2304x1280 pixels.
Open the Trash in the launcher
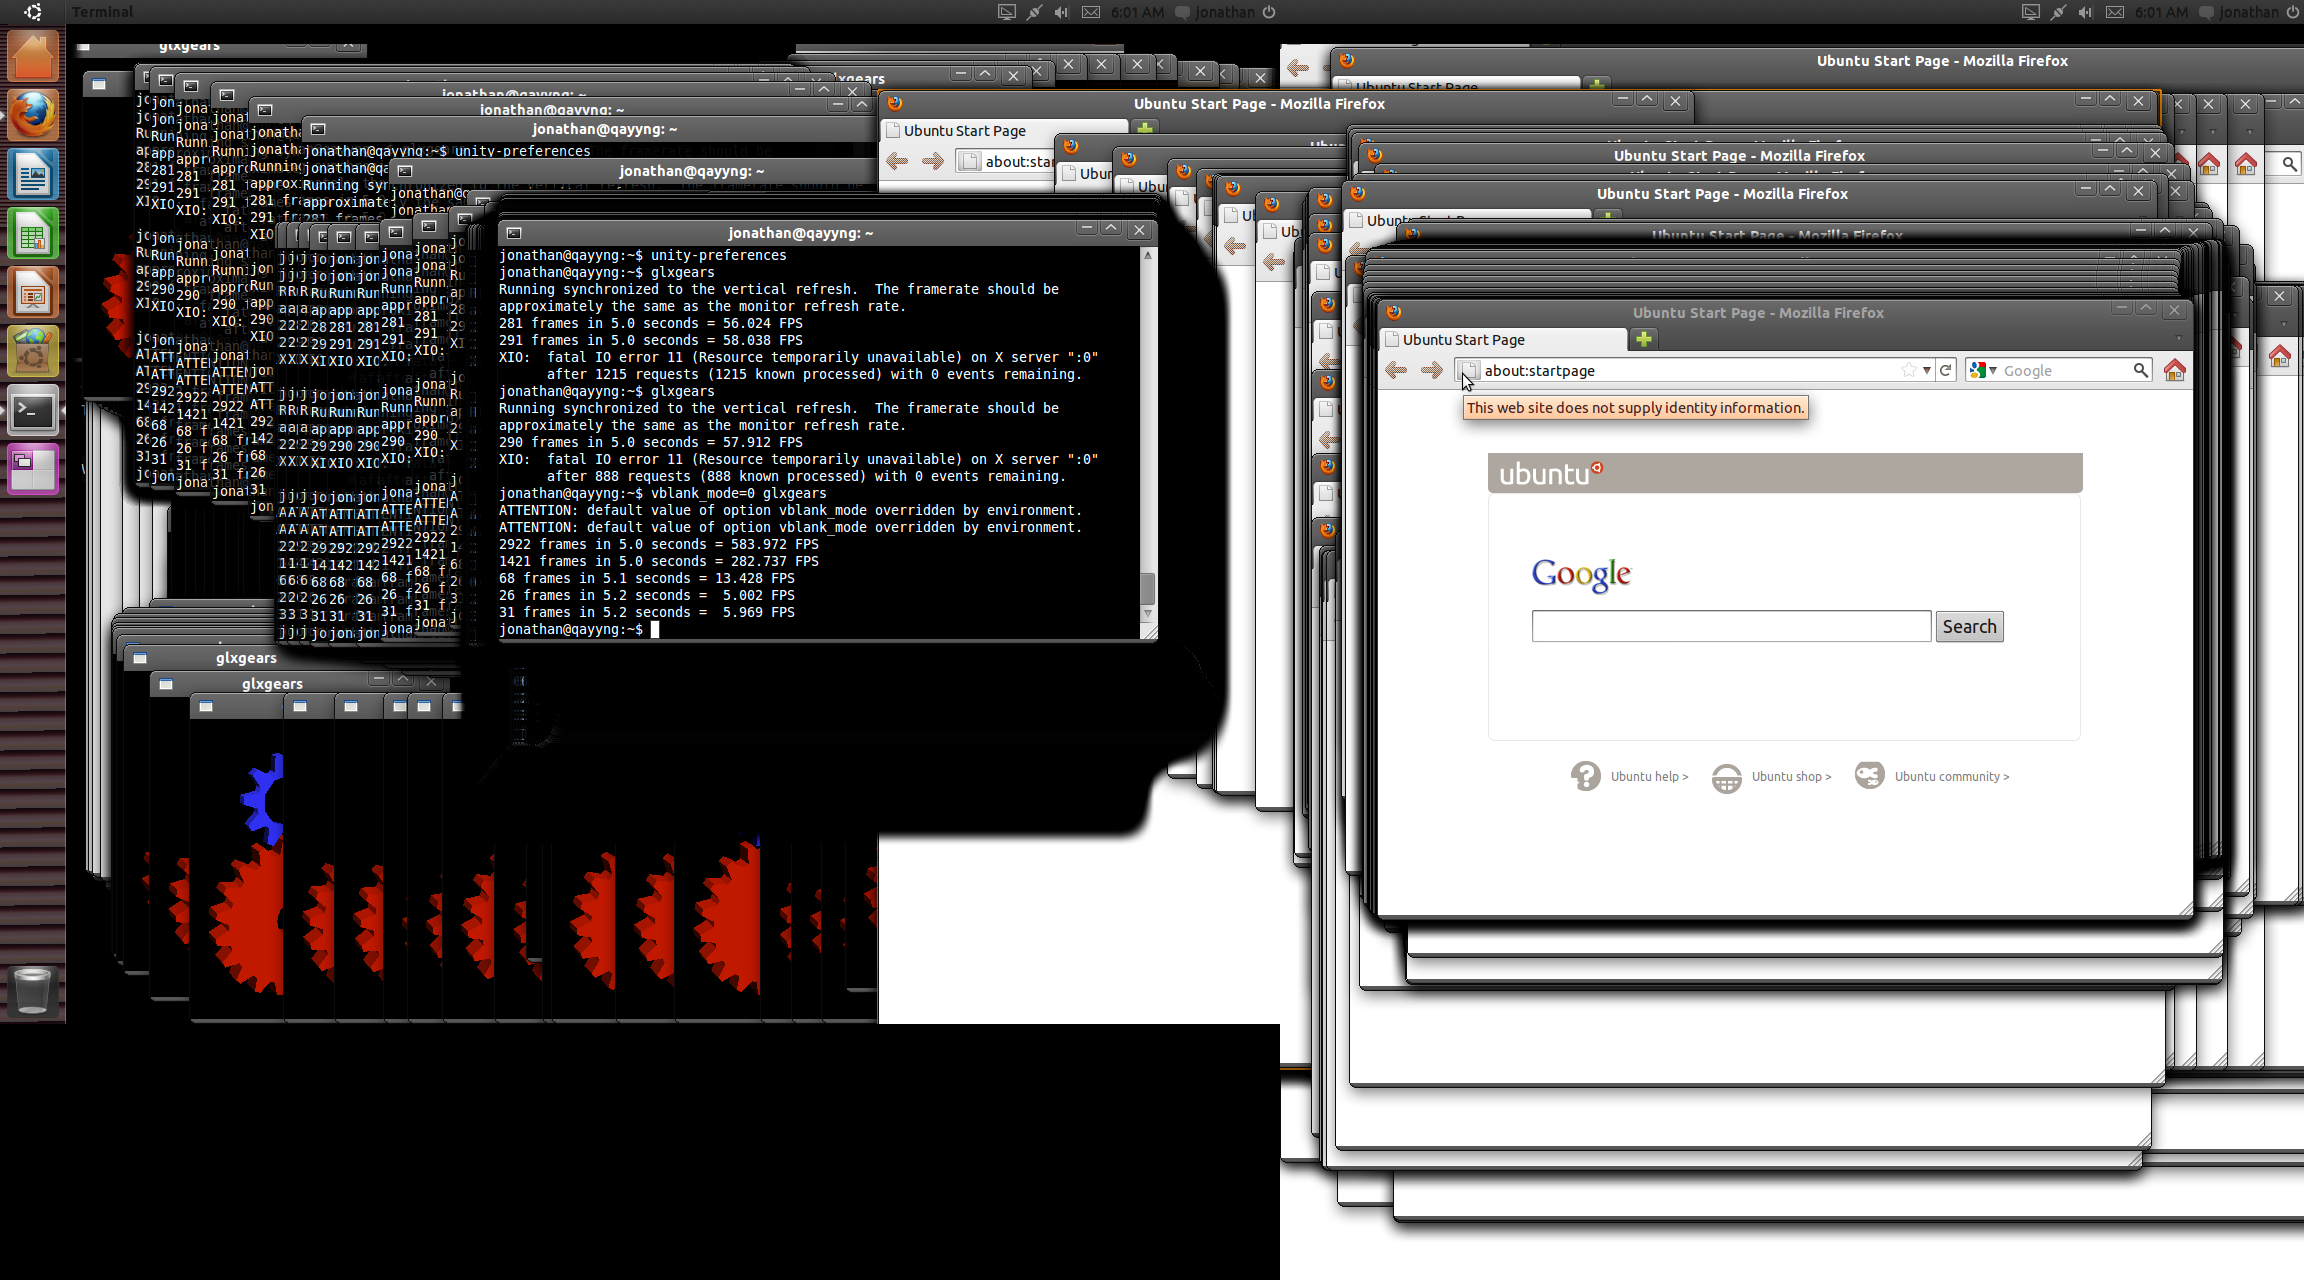point(32,989)
